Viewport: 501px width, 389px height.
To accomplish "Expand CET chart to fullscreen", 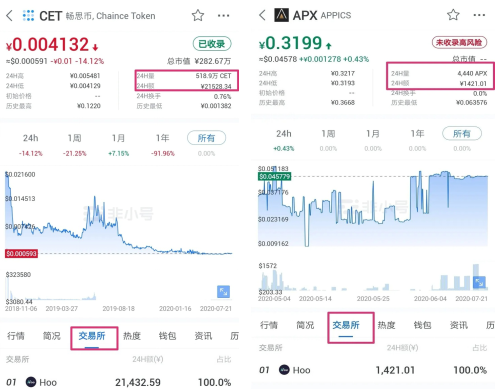I will [x=223, y=292].
